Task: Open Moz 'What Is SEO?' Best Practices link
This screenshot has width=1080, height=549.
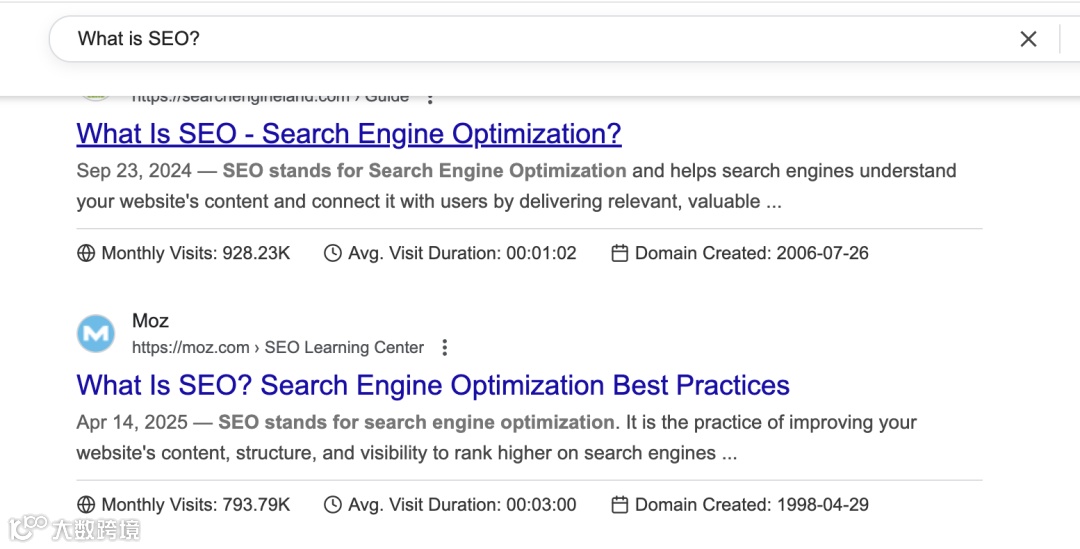Action: point(433,386)
